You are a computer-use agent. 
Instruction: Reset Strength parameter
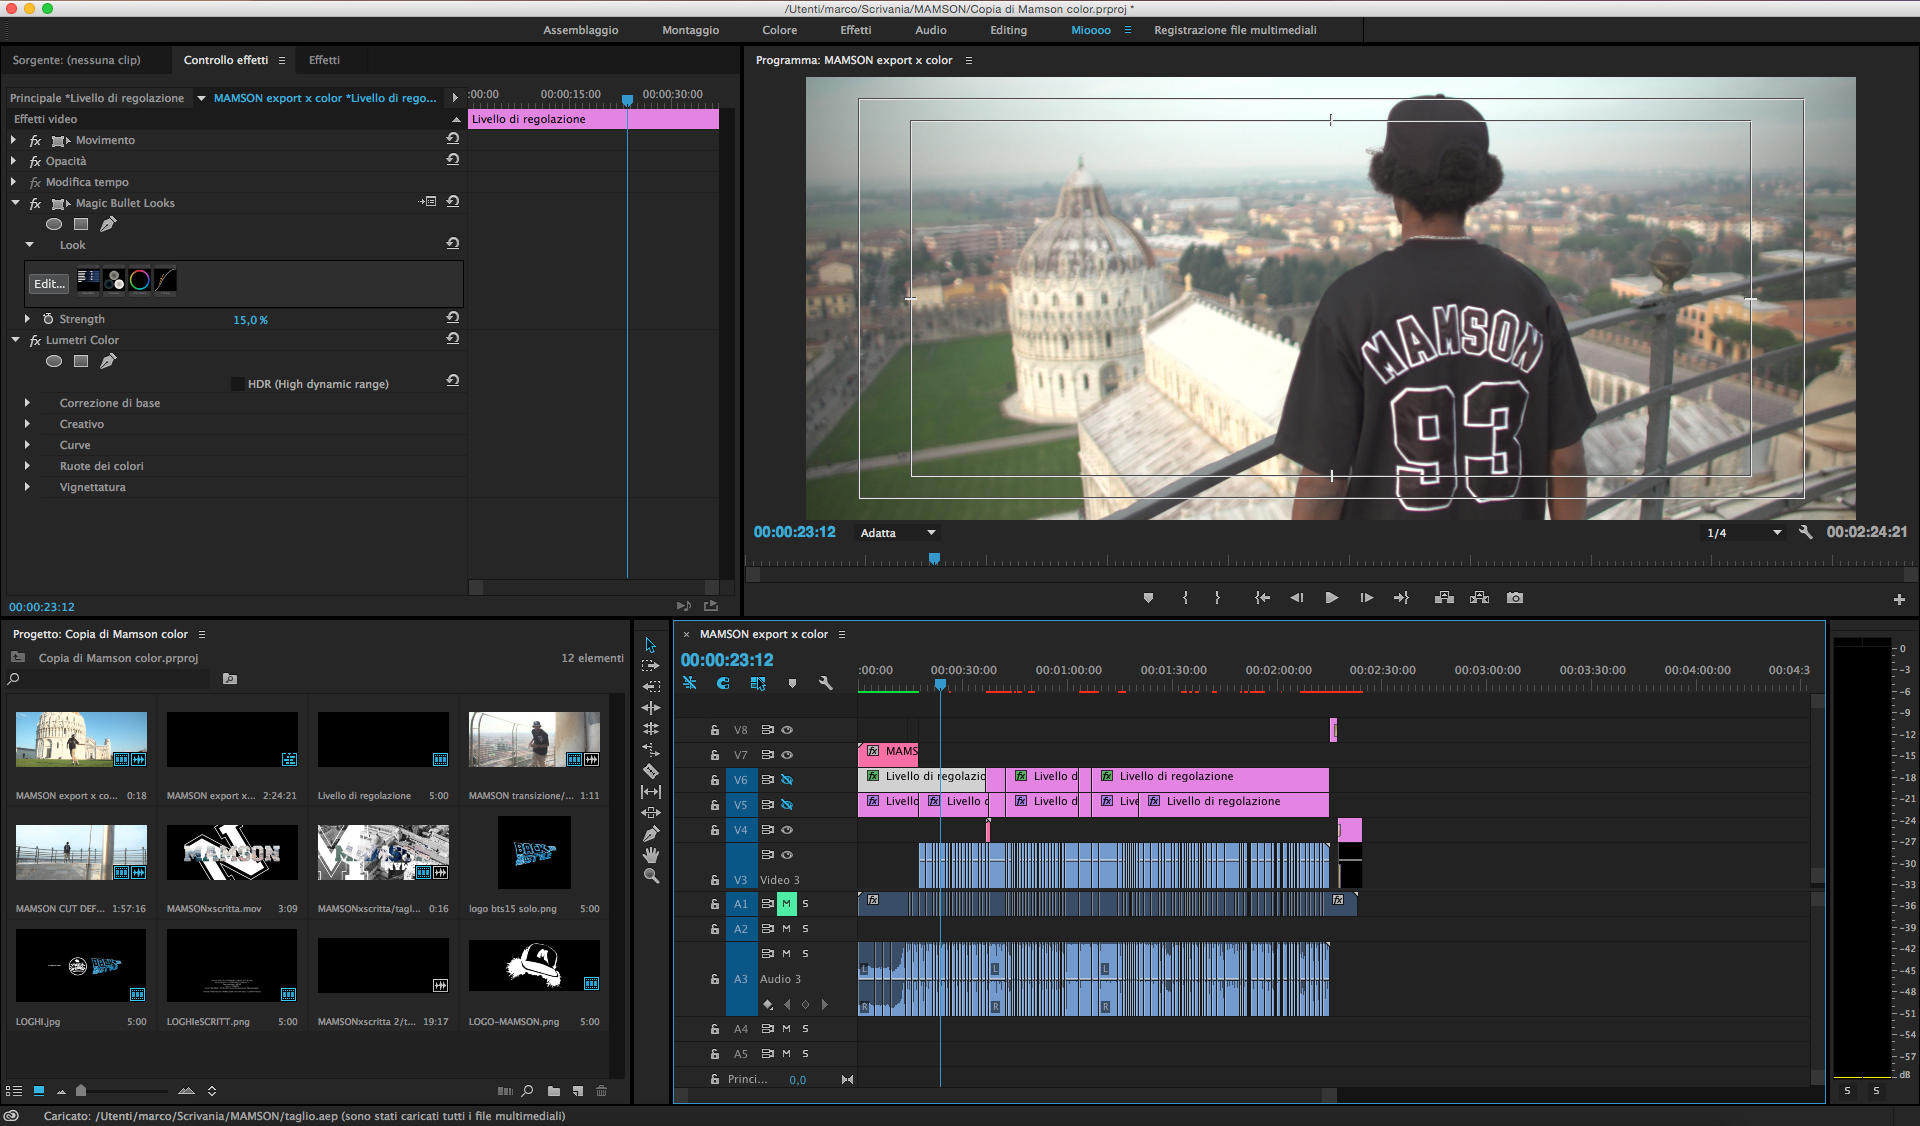[x=453, y=318]
